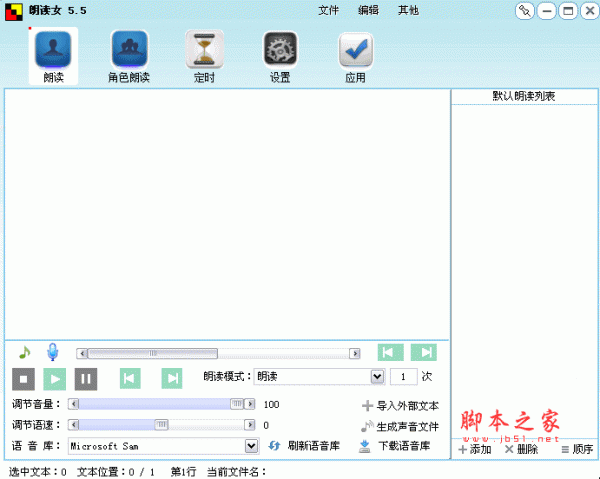Click 顺序 order button
Screen dimensions: 600x479
pos(577,449)
